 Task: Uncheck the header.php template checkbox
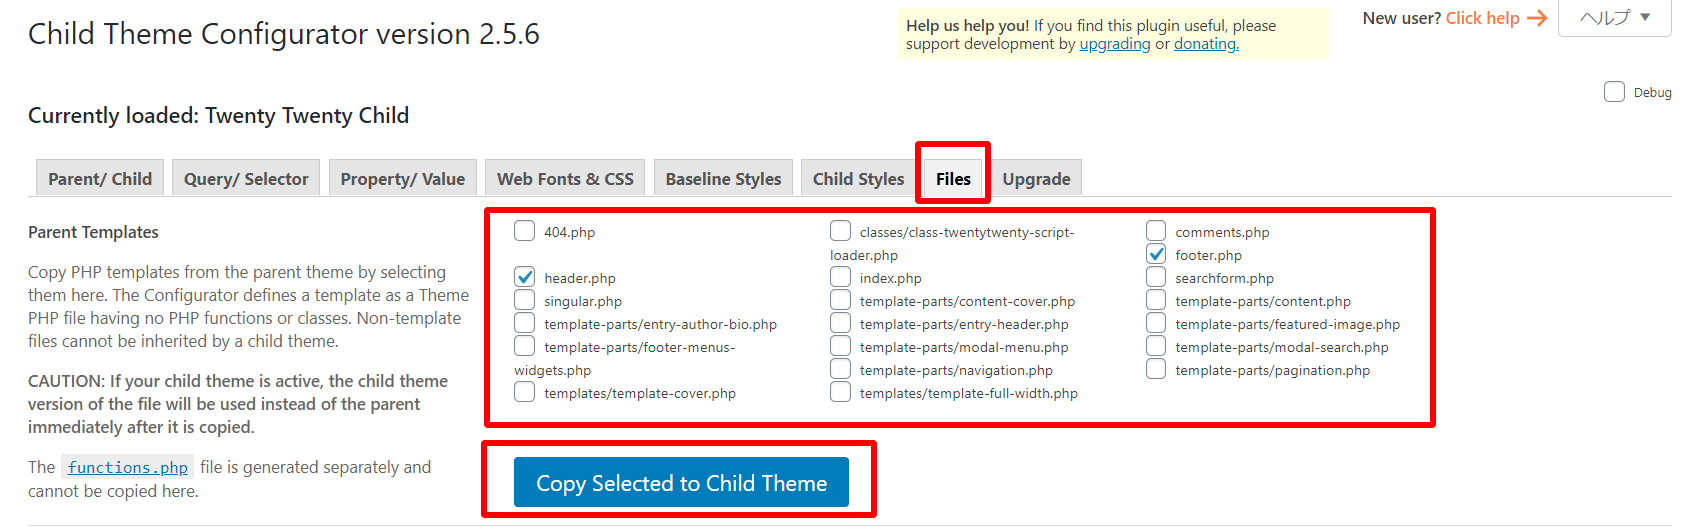pyautogui.click(x=525, y=278)
